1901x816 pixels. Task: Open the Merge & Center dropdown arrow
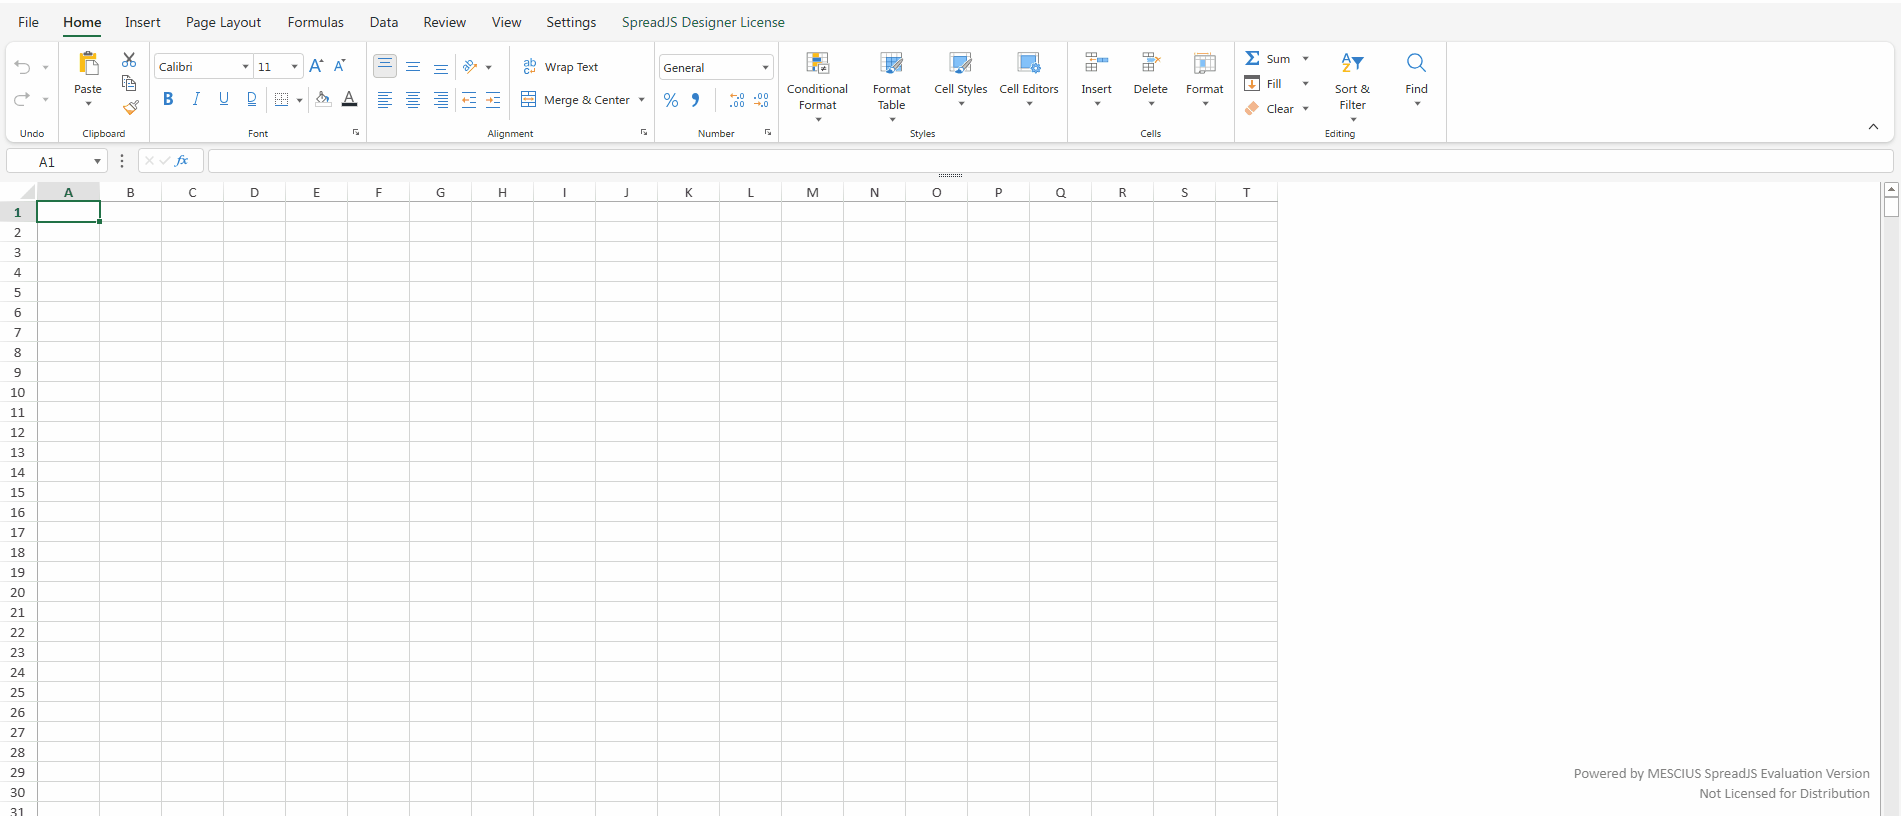(x=641, y=100)
